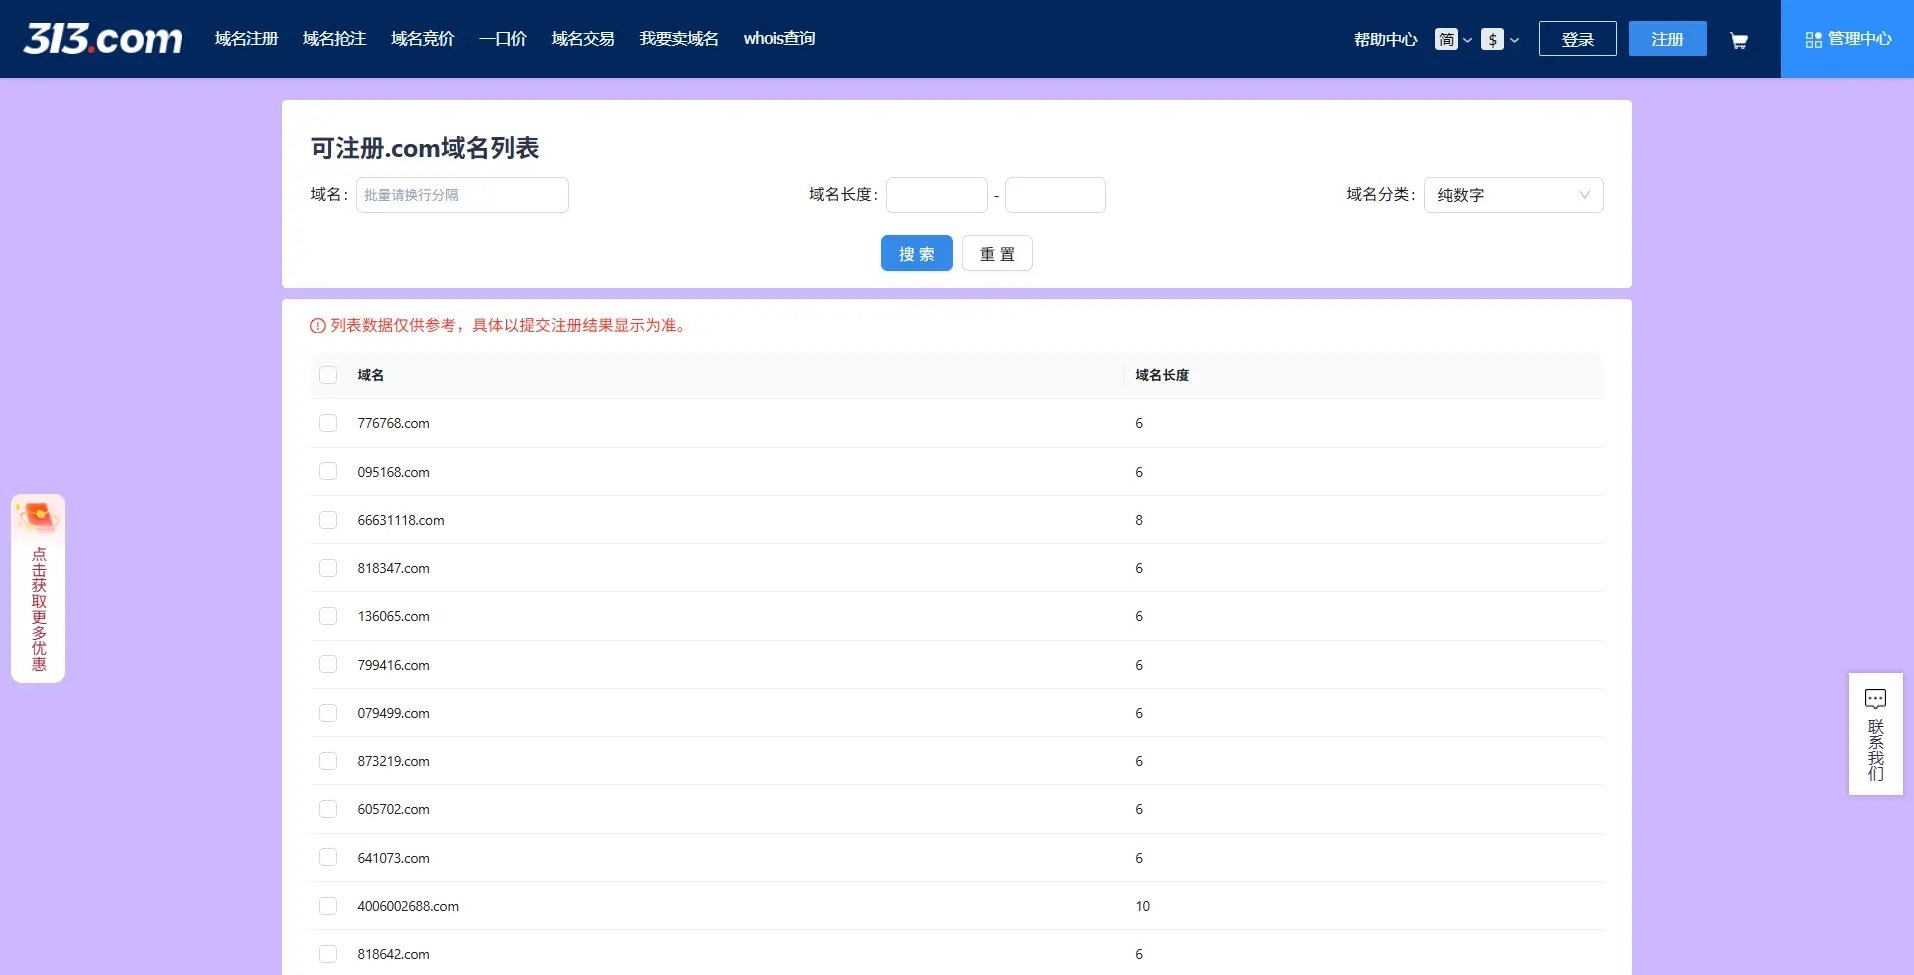1914x975 pixels.
Task: Click the 登录 button
Action: click(1577, 39)
